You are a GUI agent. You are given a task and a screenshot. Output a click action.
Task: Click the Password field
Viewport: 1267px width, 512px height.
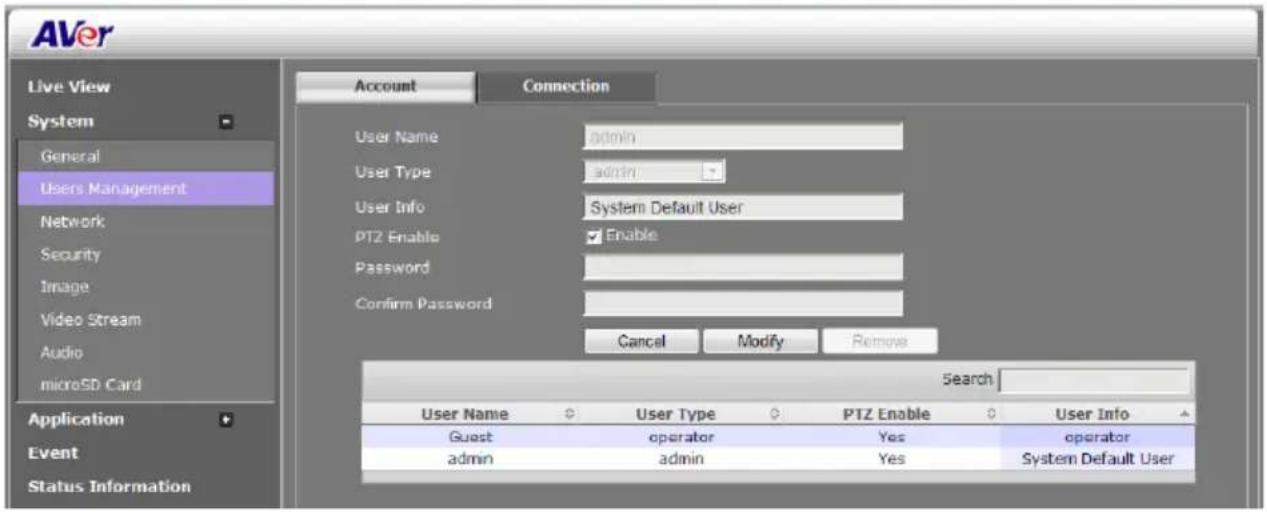point(743,267)
